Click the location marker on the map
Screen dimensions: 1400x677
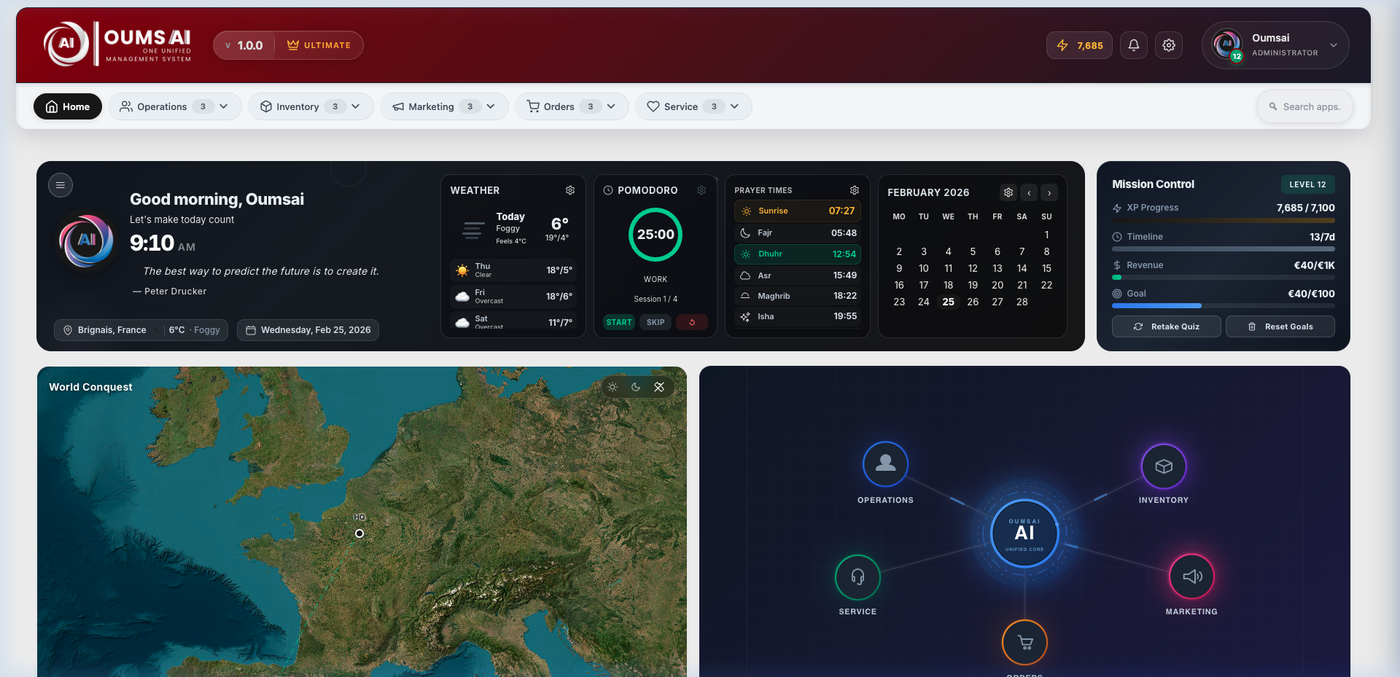[359, 533]
